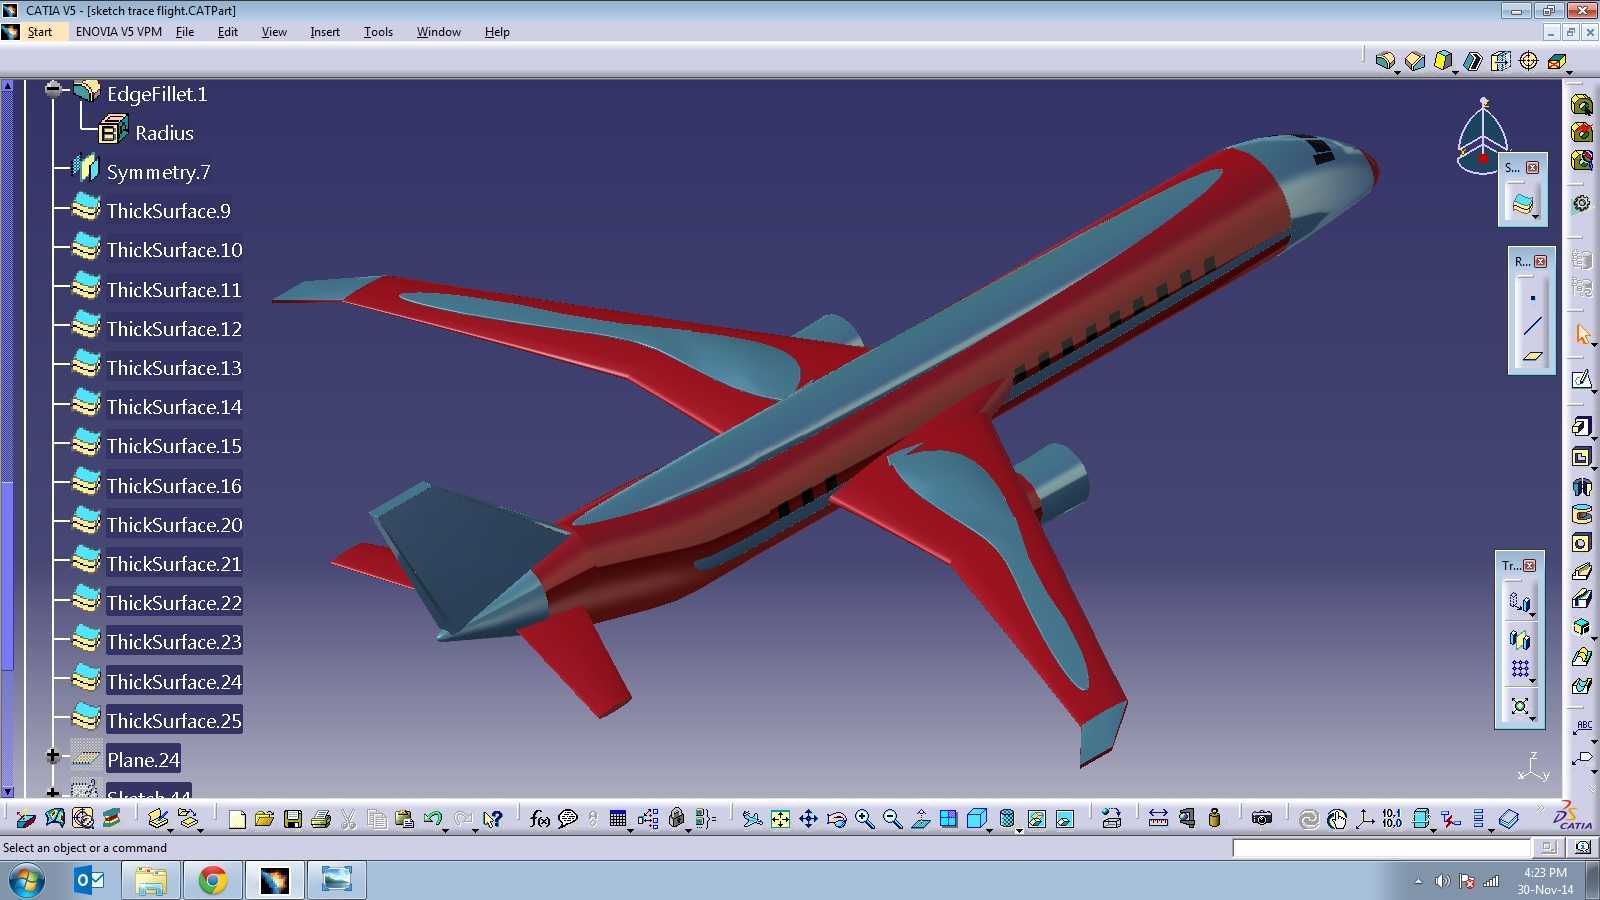The image size is (1600, 900).
Task: Click the yellow Shell tool icon
Action: click(x=1443, y=61)
